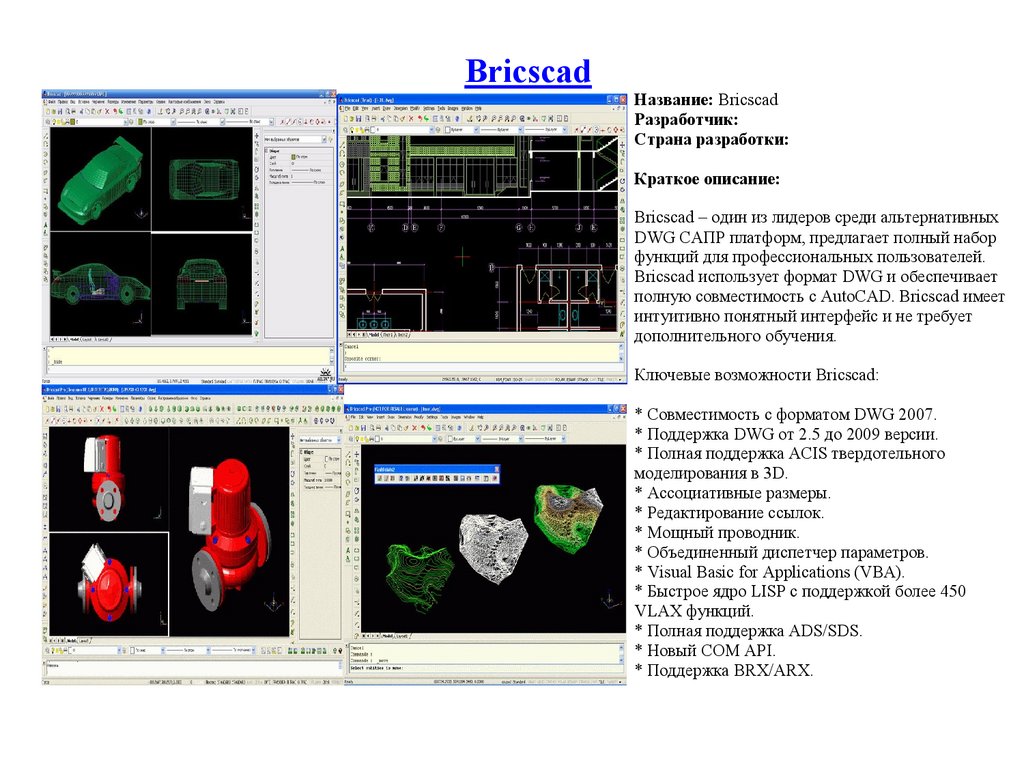
Task: Open layer dropdown in car model window
Action: coord(126,122)
